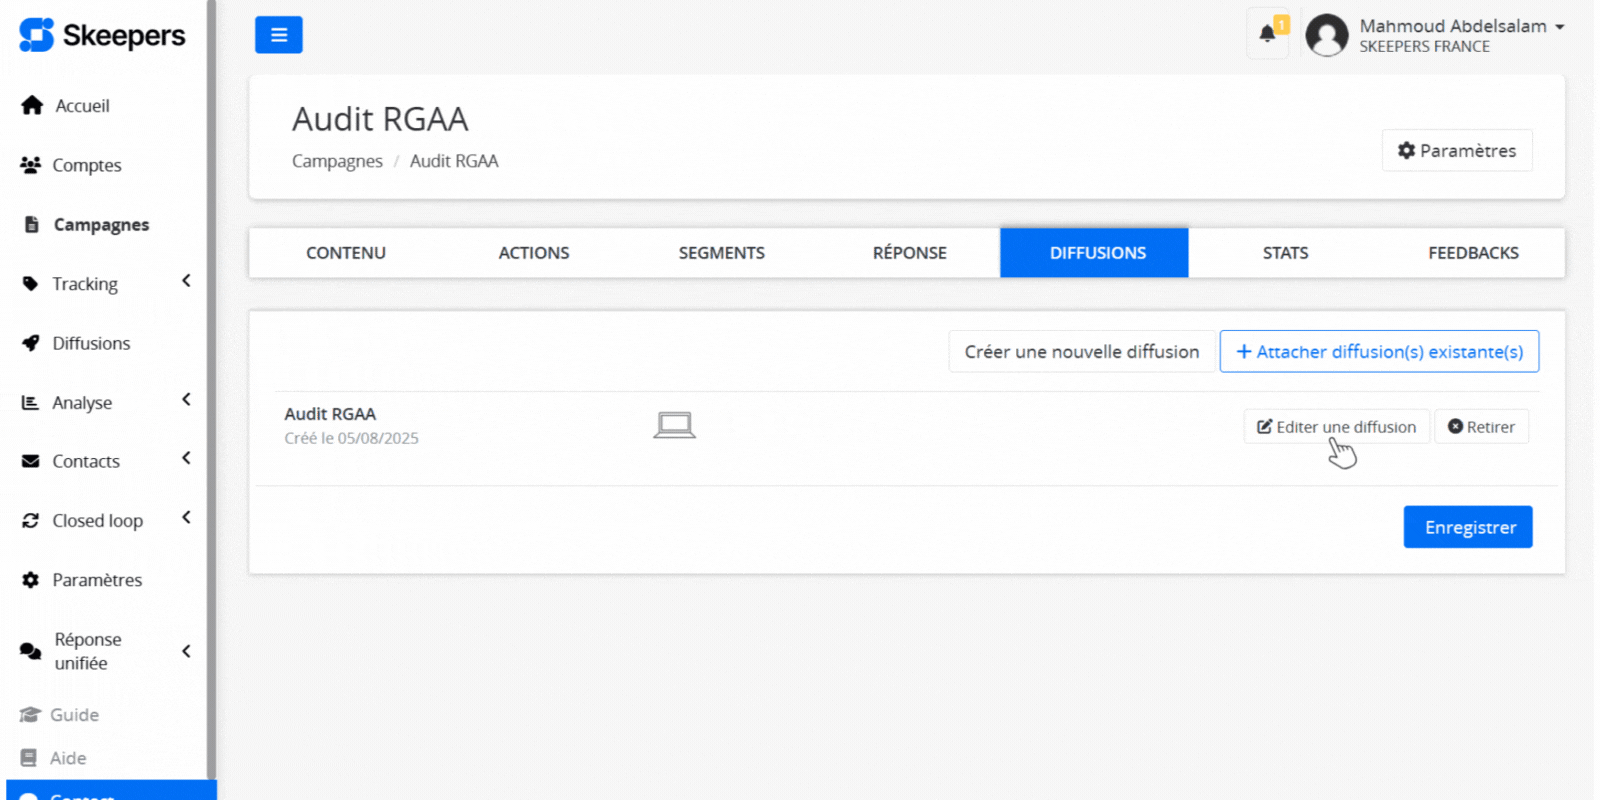The image size is (1600, 800).
Task: Click the hamburger menu toggle button
Action: point(278,35)
